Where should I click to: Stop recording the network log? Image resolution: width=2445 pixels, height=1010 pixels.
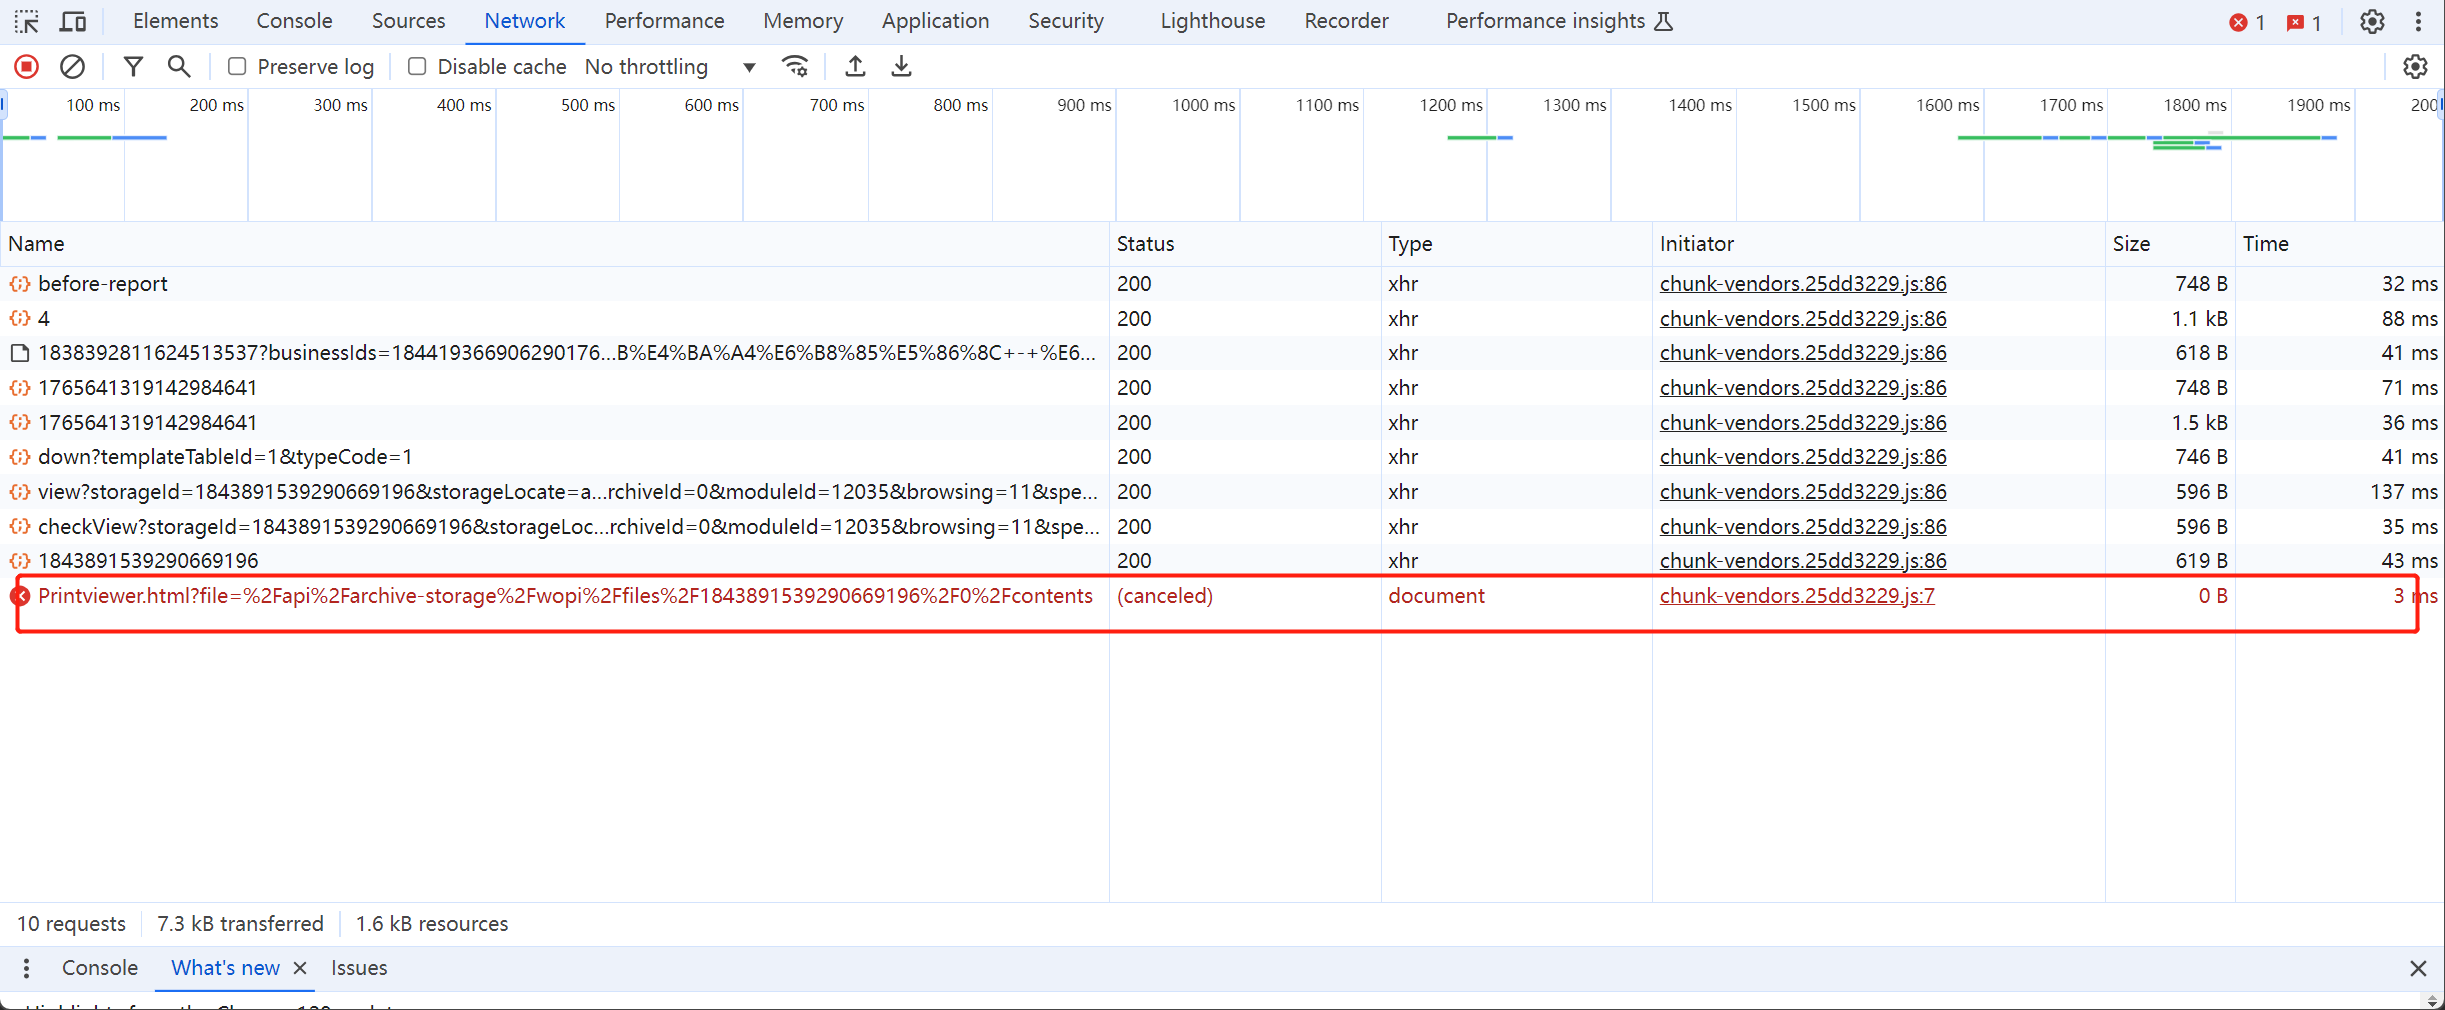[x=27, y=67]
